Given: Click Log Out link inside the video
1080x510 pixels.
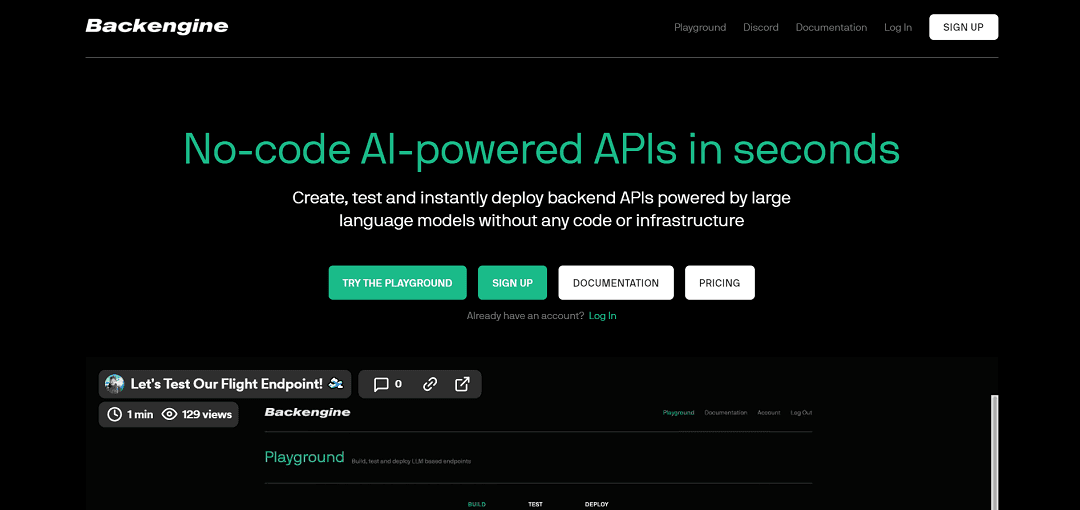Looking at the screenshot, I should coord(801,413).
